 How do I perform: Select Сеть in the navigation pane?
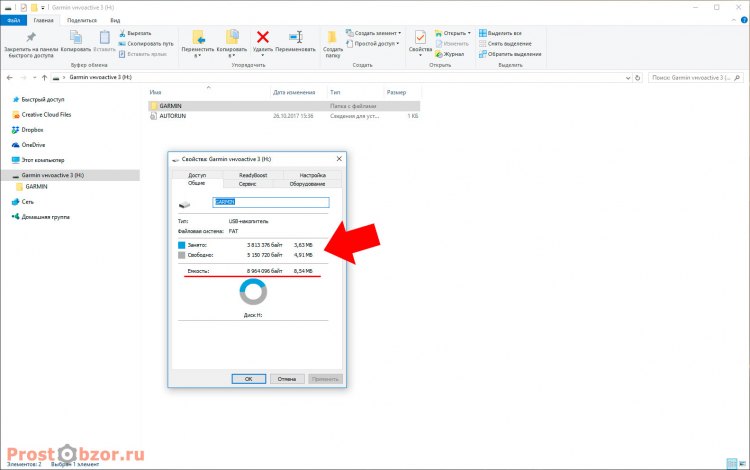tap(23, 202)
